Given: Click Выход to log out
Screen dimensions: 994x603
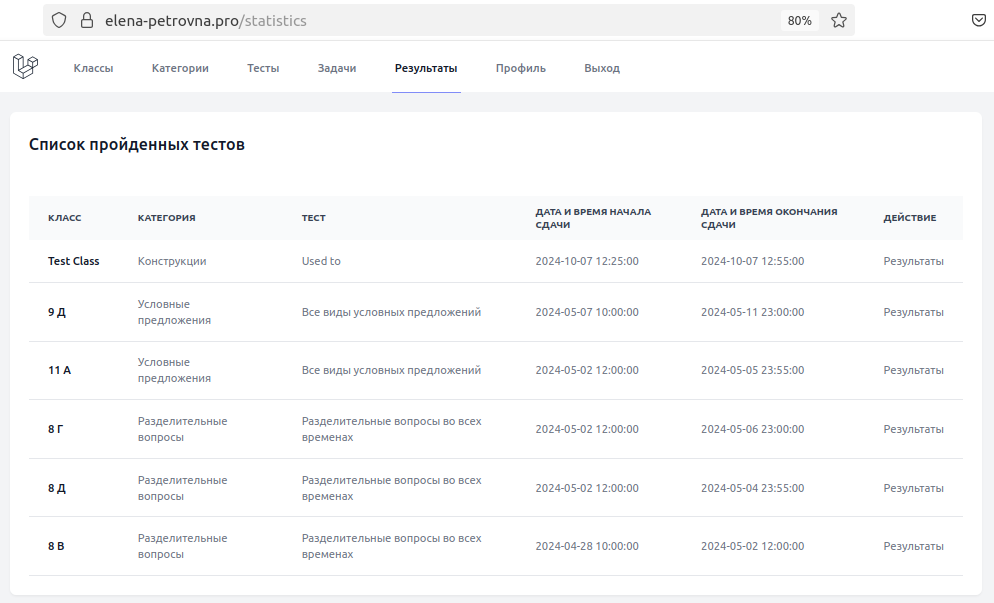Looking at the screenshot, I should coord(602,68).
